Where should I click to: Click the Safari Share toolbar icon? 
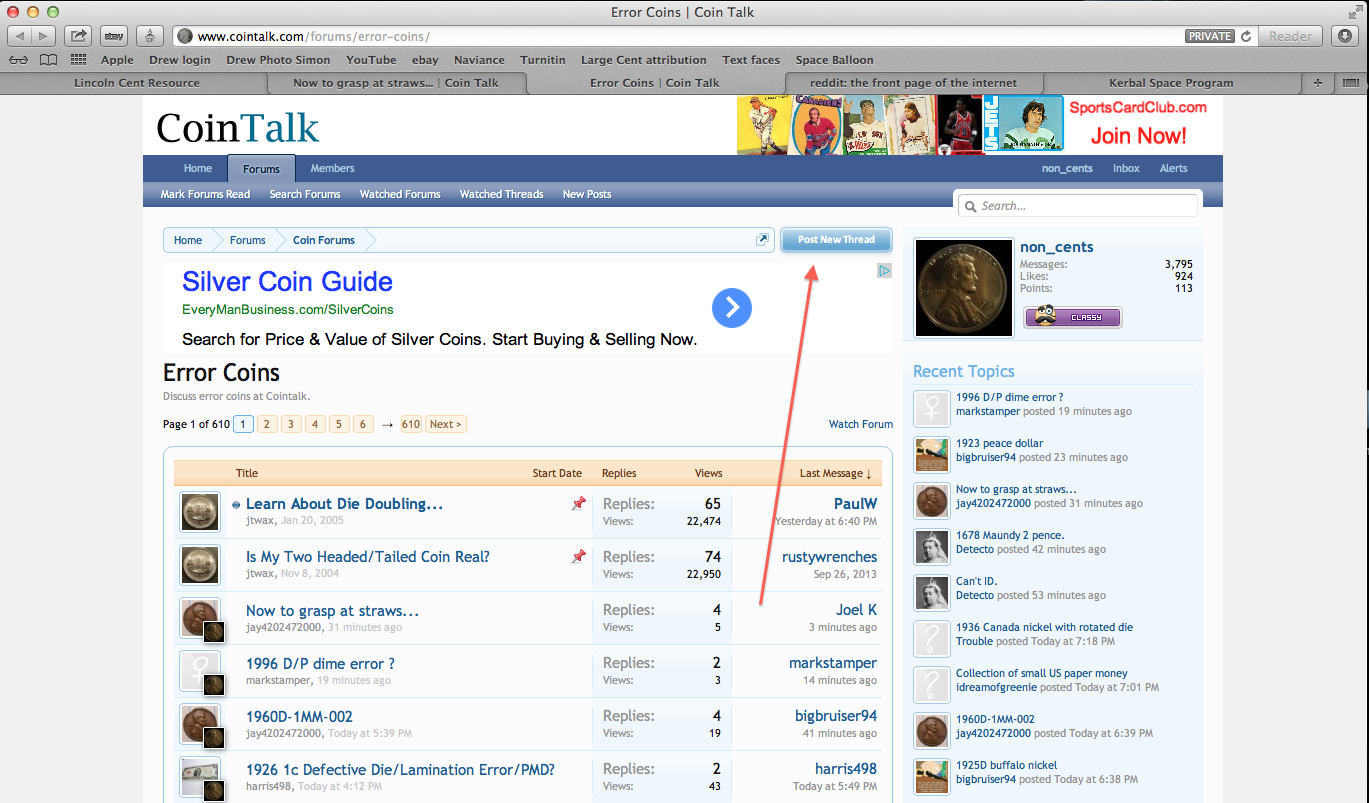click(77, 36)
